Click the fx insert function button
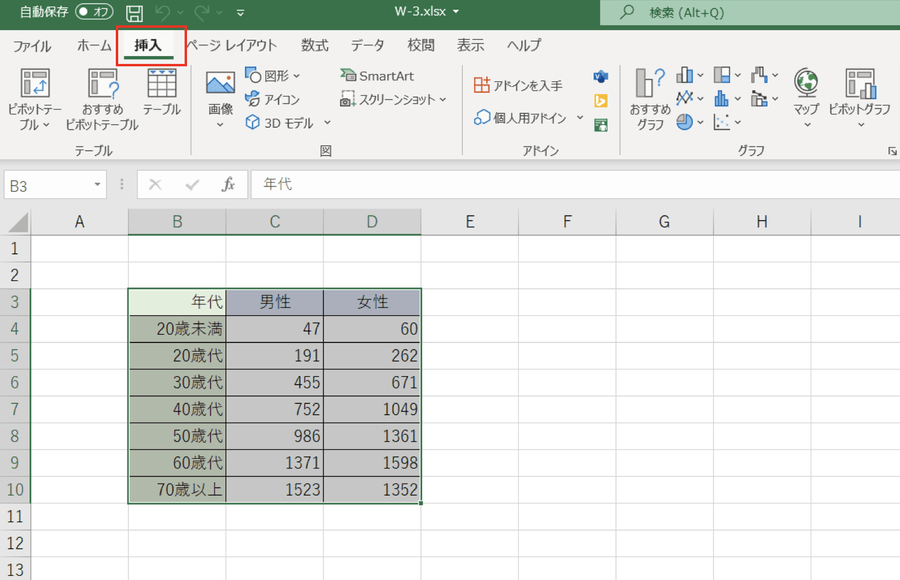 point(228,185)
